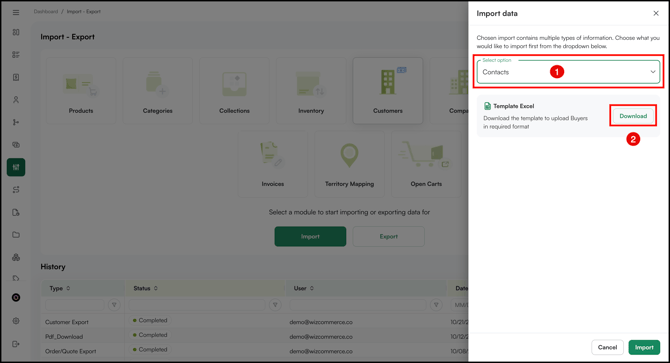
Task: Focus the User filter input field
Action: (x=358, y=304)
